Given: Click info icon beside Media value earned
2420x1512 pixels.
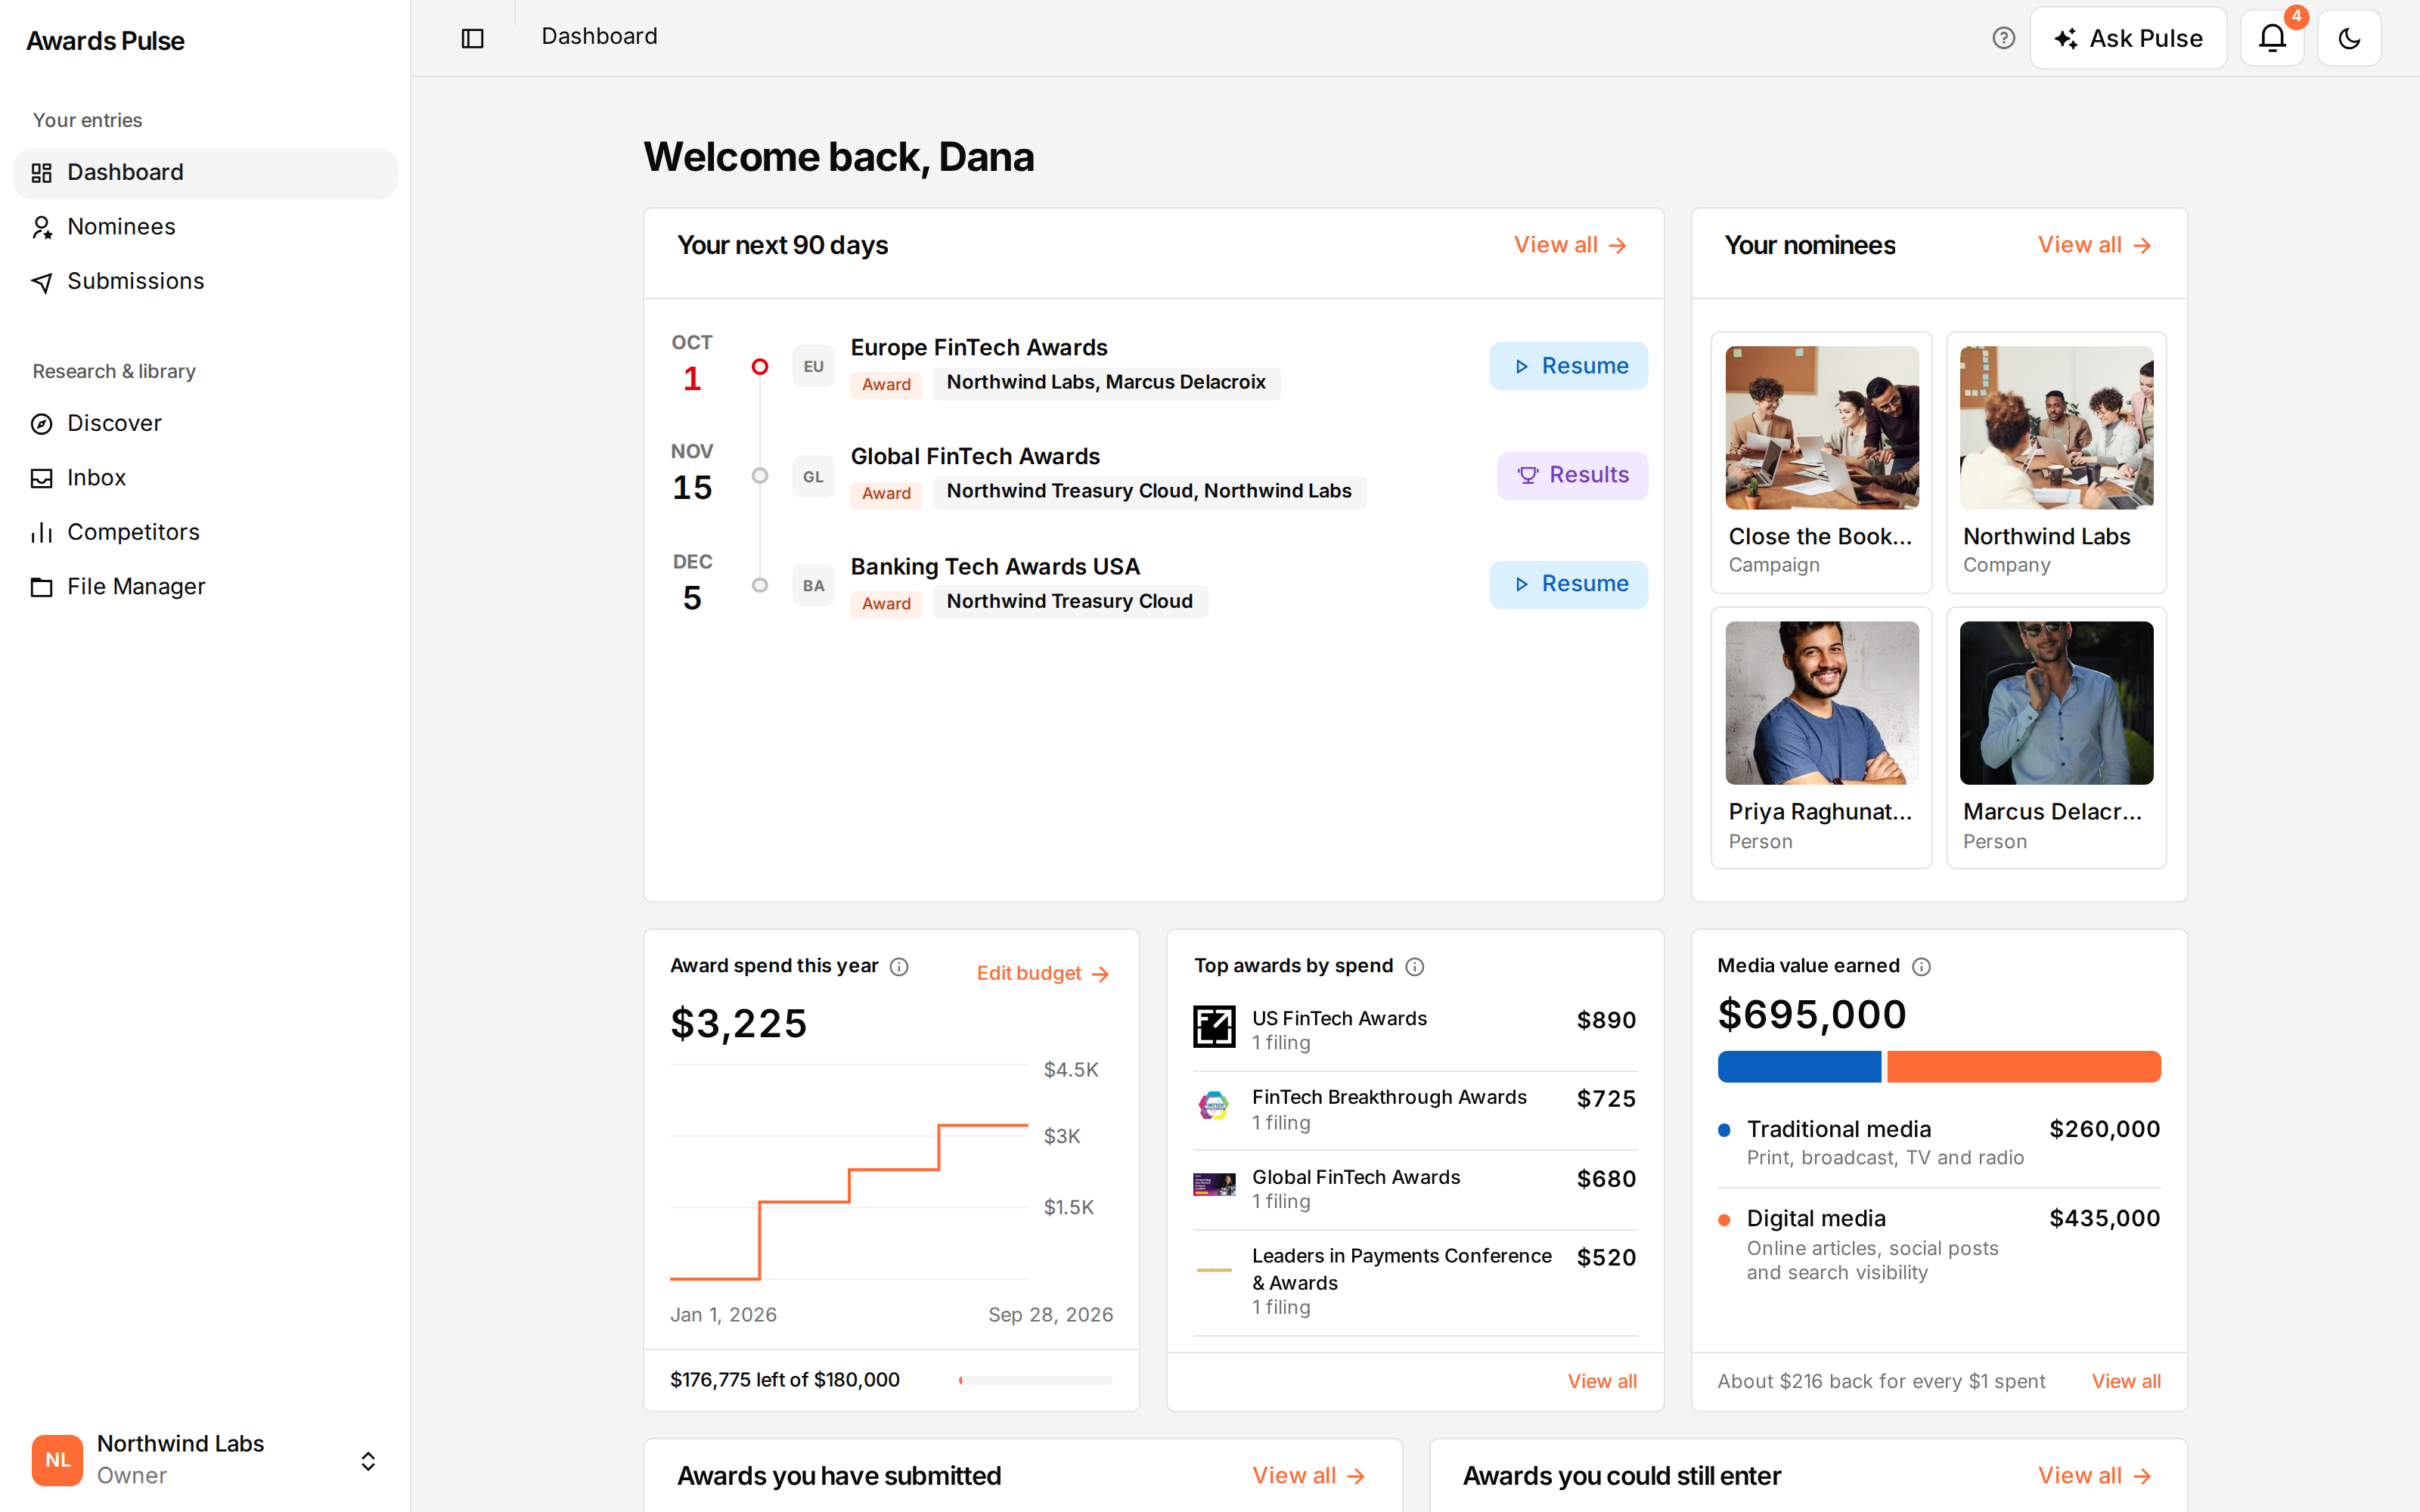Looking at the screenshot, I should tap(1921, 966).
